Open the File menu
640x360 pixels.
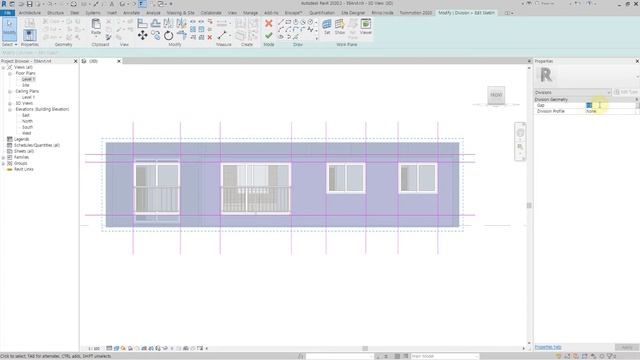(7, 13)
